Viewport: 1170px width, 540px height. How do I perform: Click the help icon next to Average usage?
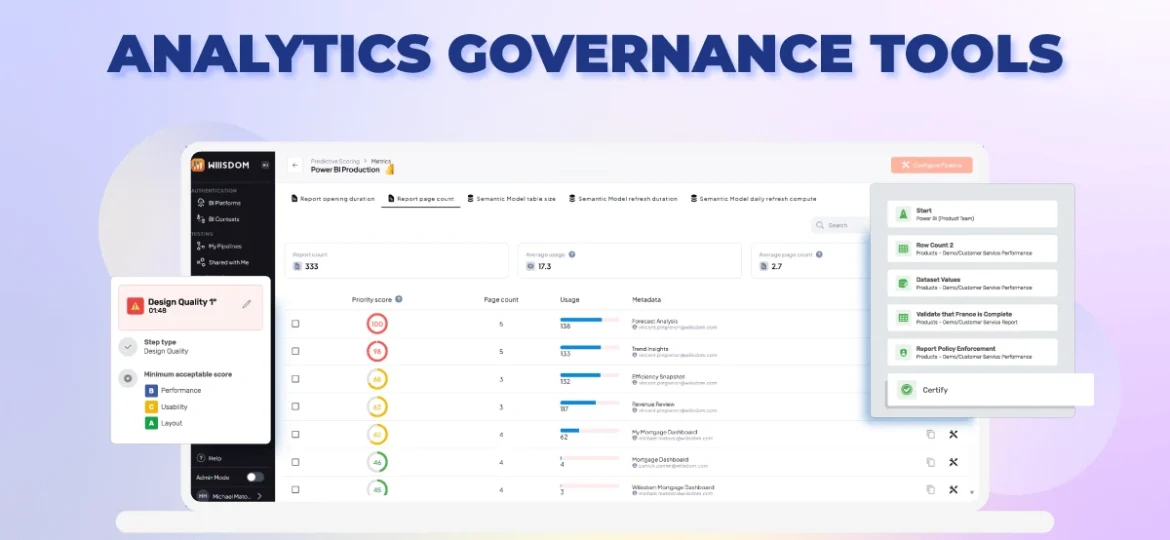572,254
